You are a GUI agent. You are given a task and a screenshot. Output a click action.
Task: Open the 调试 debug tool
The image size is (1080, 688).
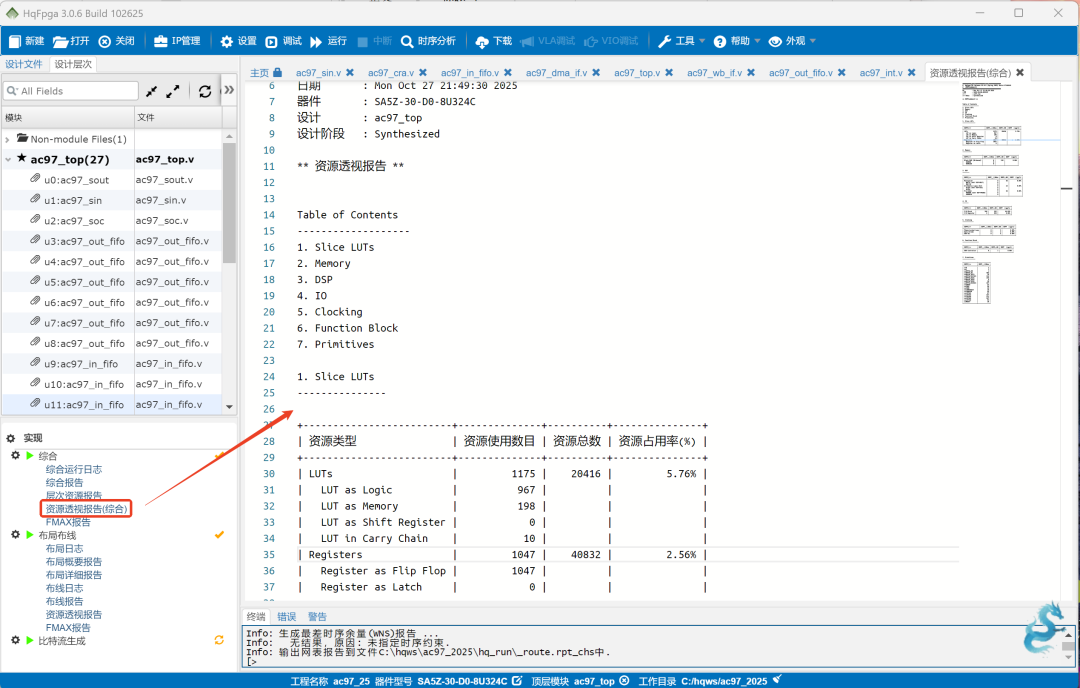point(285,40)
